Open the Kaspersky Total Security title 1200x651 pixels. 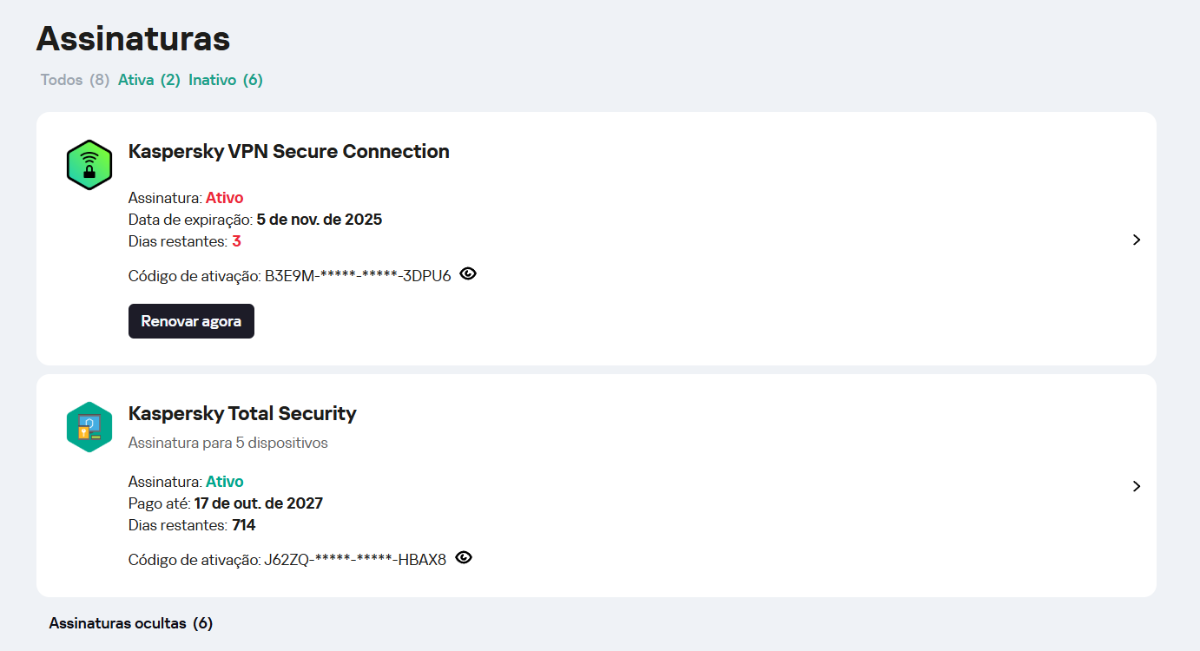tap(242, 414)
